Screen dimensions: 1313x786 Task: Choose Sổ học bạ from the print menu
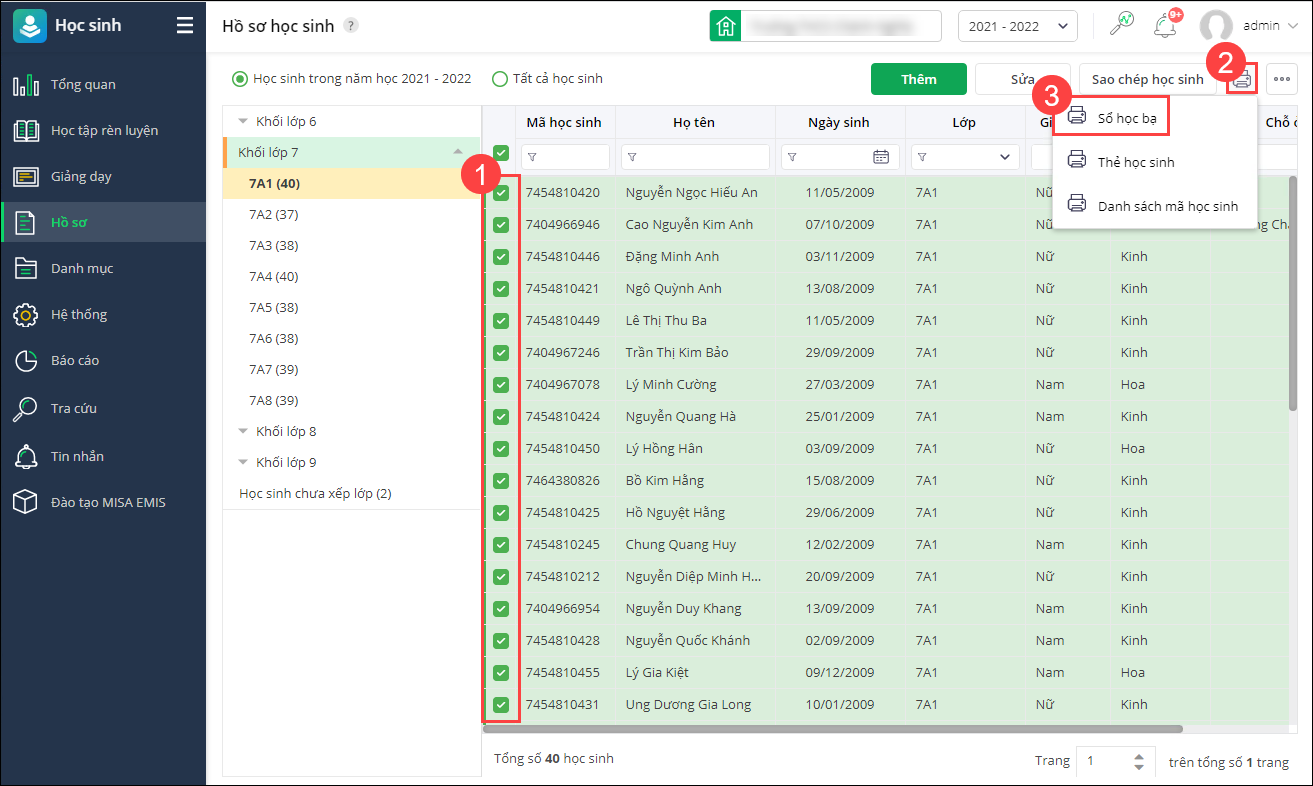click(1111, 119)
